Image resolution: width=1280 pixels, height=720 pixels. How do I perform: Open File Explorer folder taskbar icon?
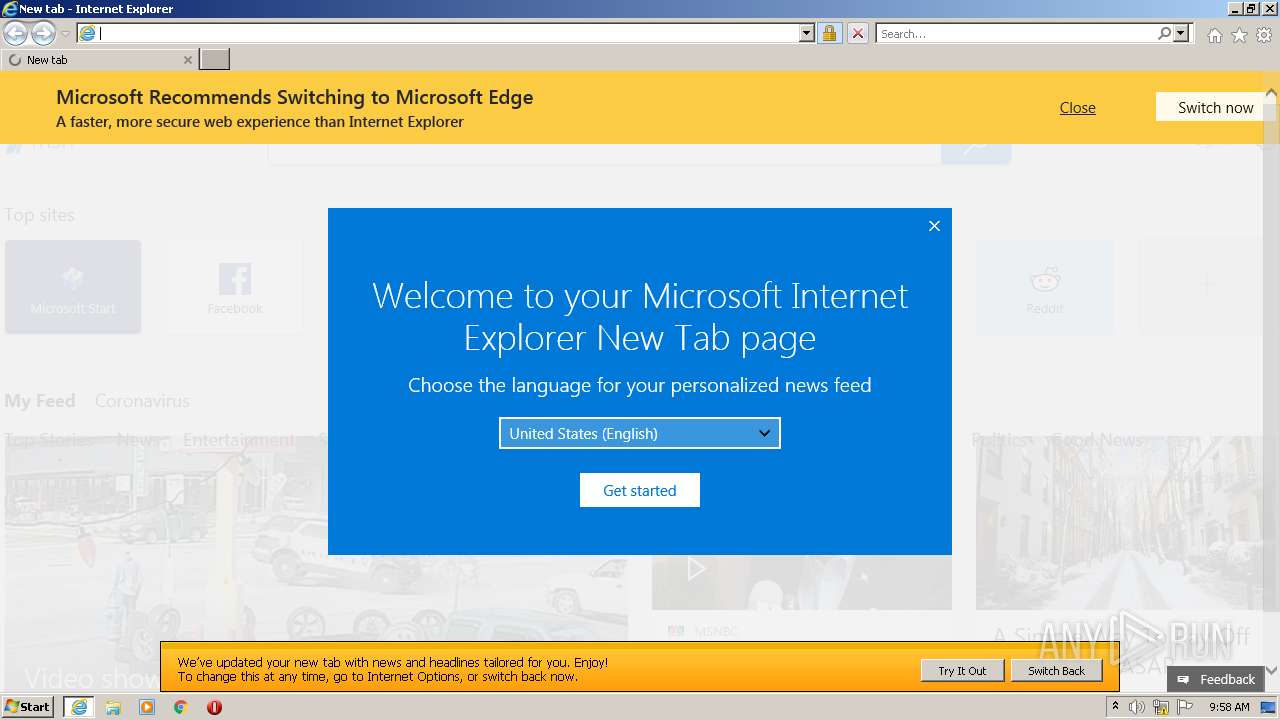click(113, 707)
